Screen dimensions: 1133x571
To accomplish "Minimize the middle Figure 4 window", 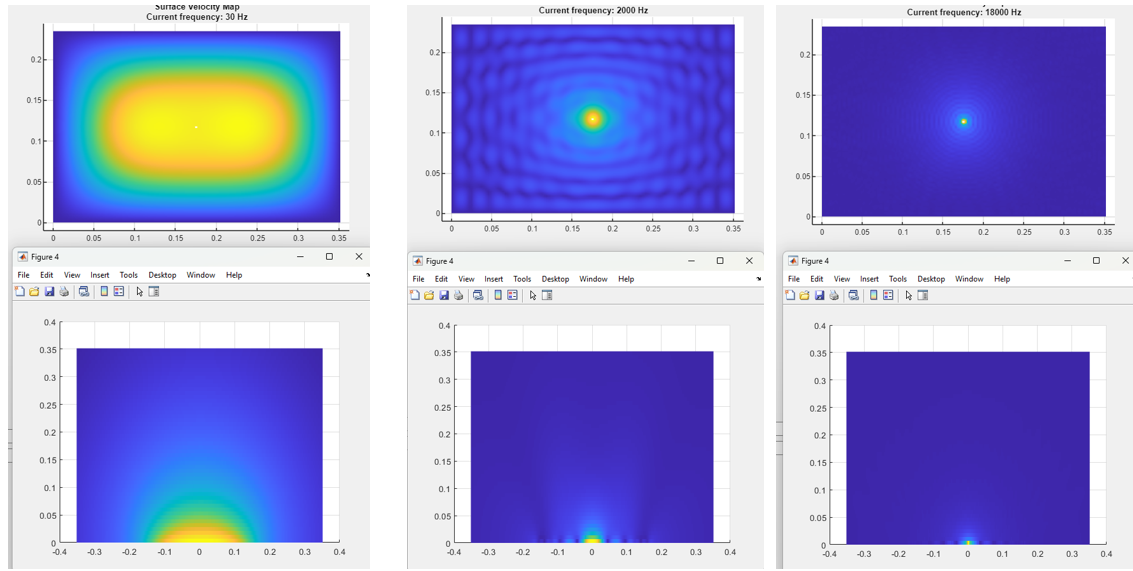I will pos(692,261).
